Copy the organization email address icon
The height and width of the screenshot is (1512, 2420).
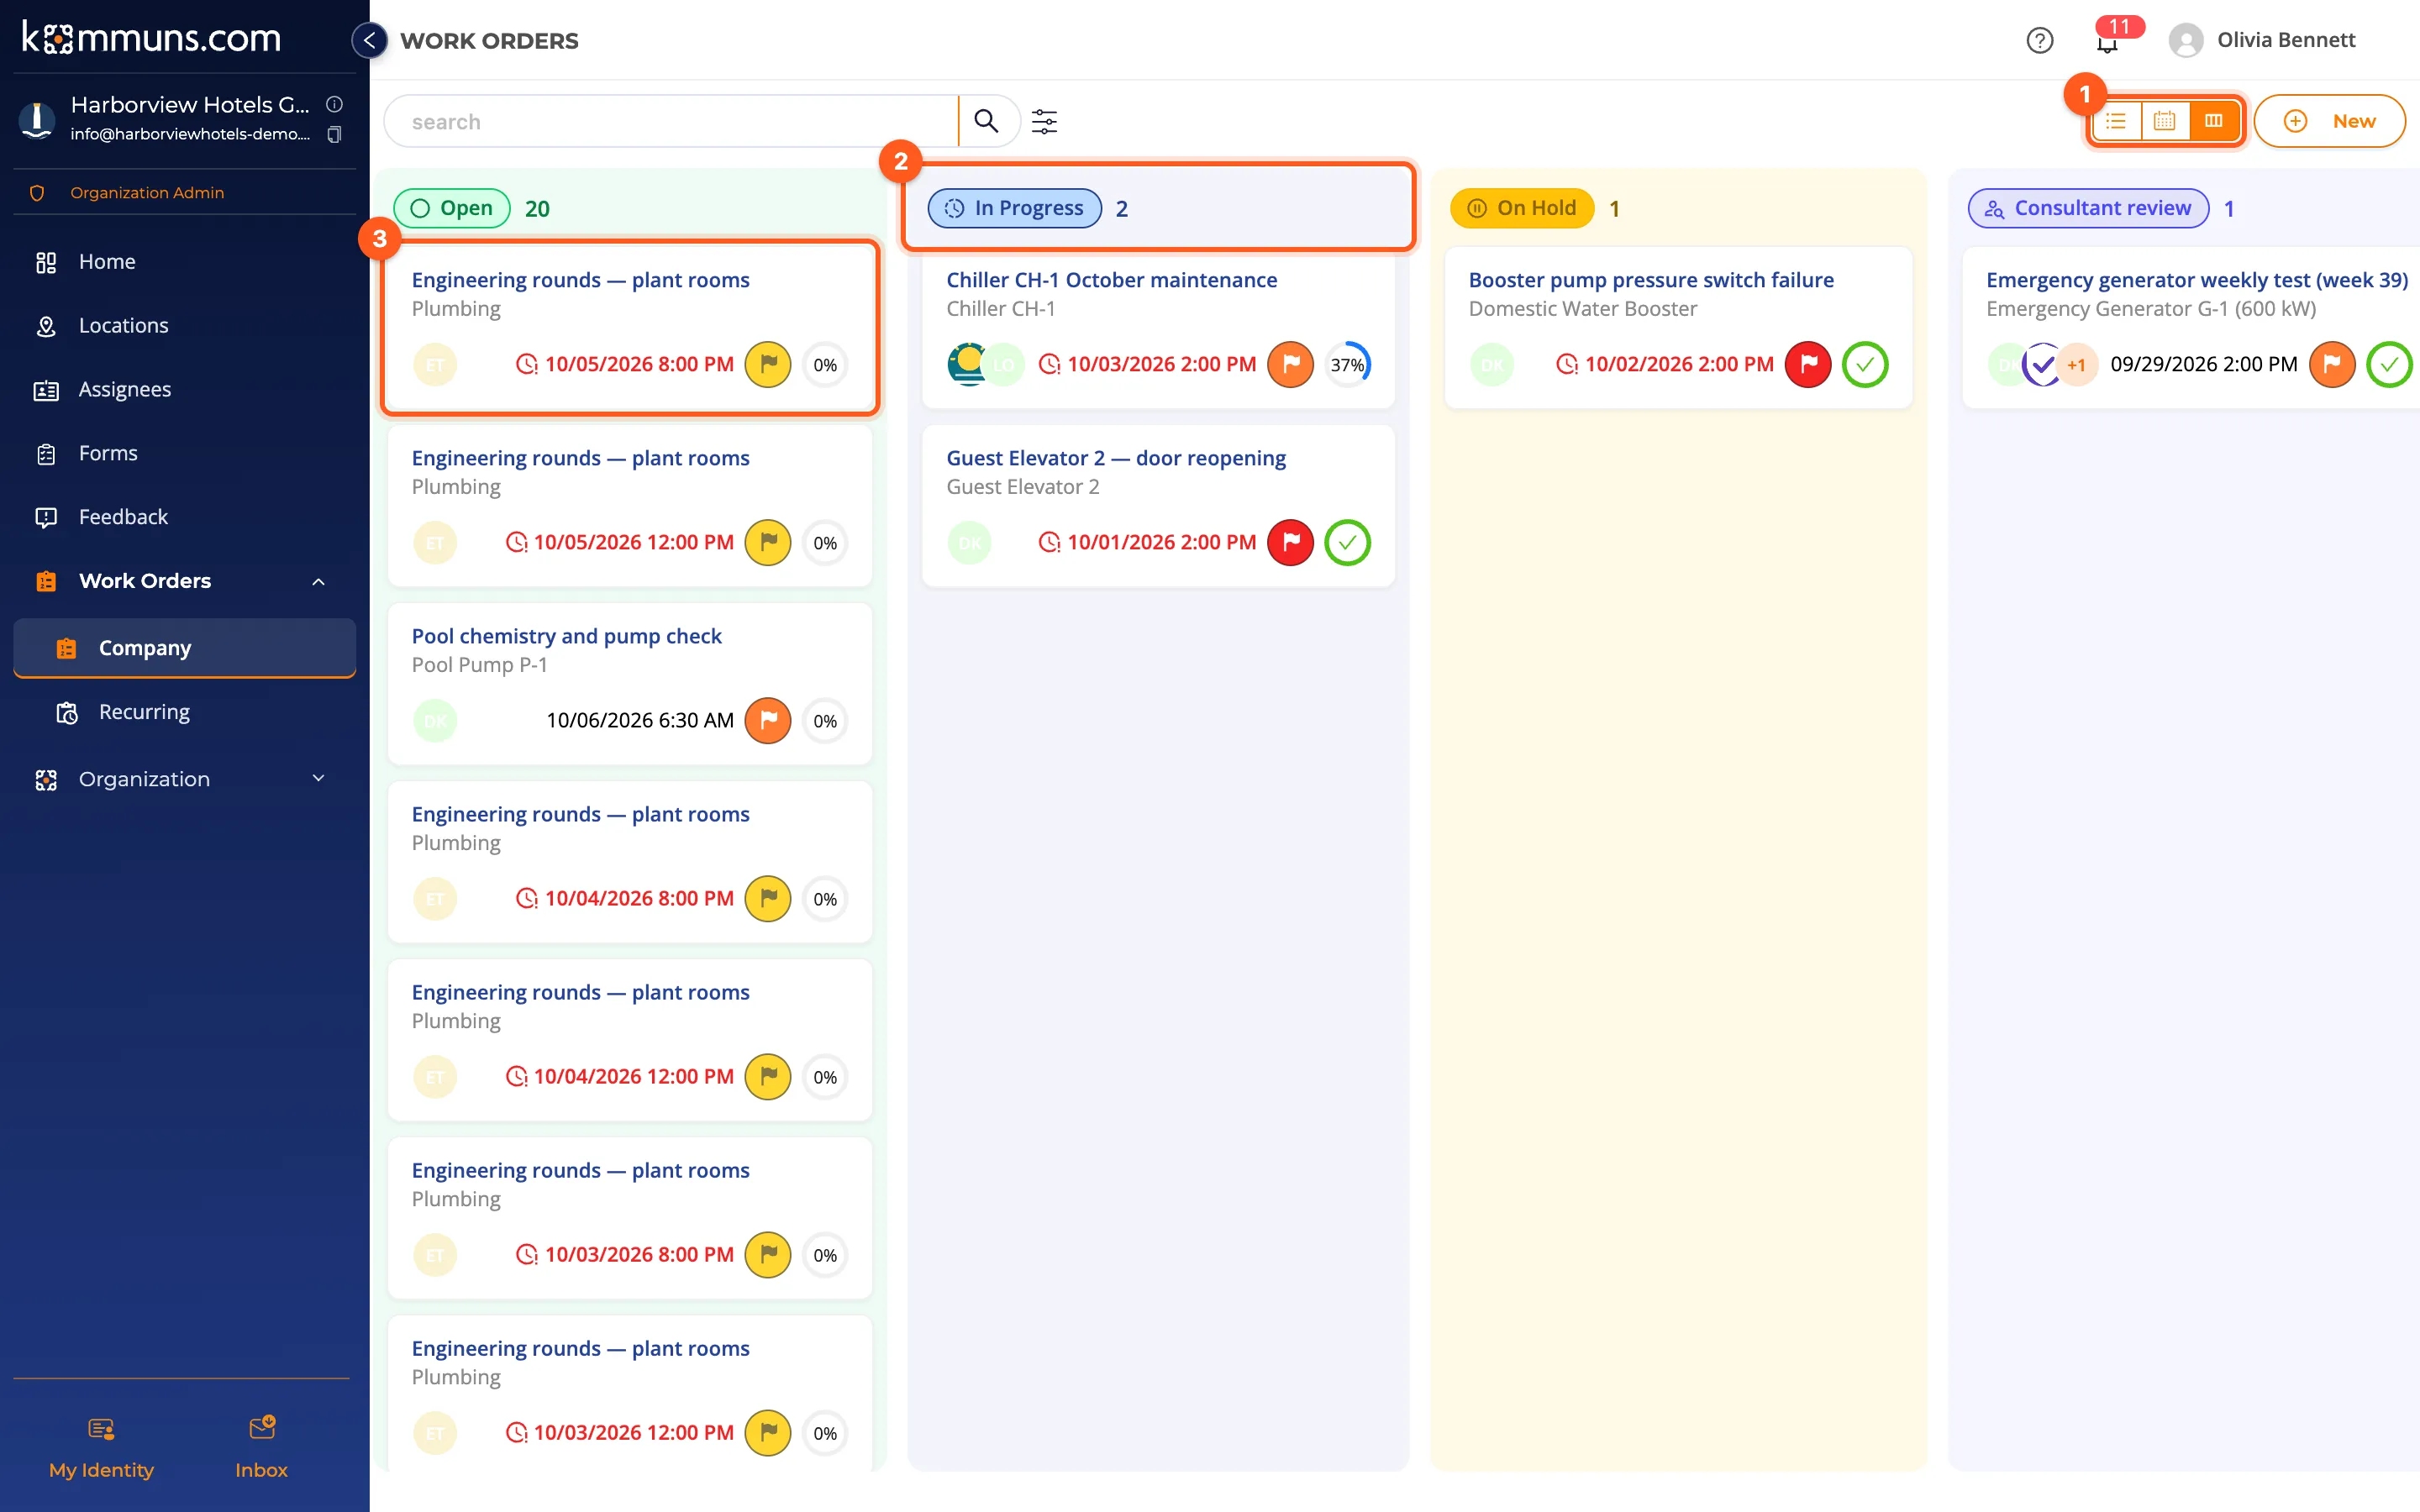coord(334,134)
